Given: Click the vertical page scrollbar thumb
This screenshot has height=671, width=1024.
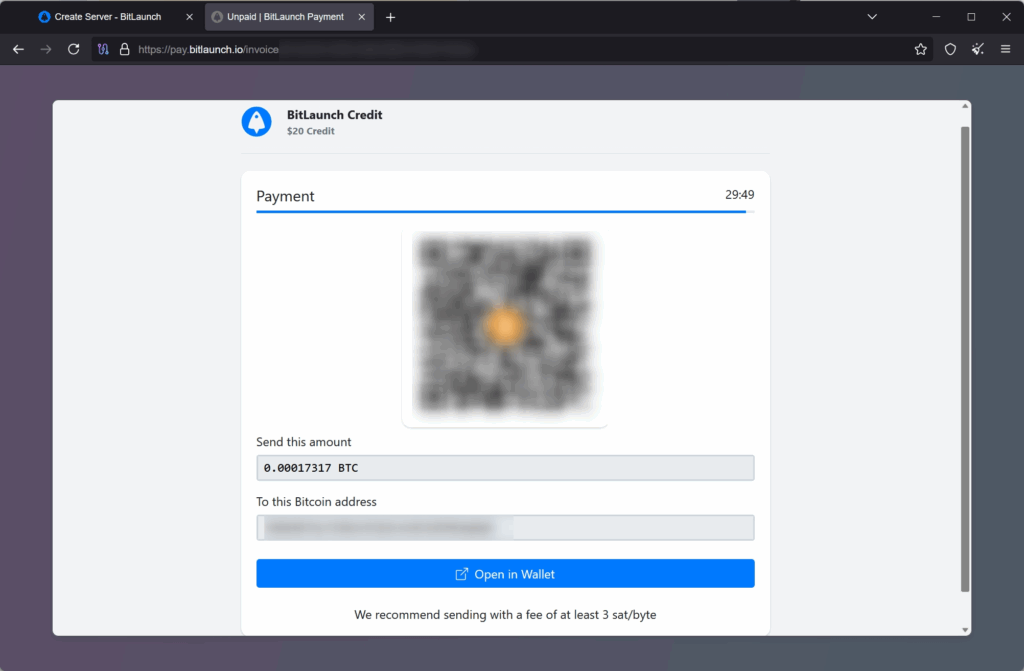Looking at the screenshot, I should [965, 359].
